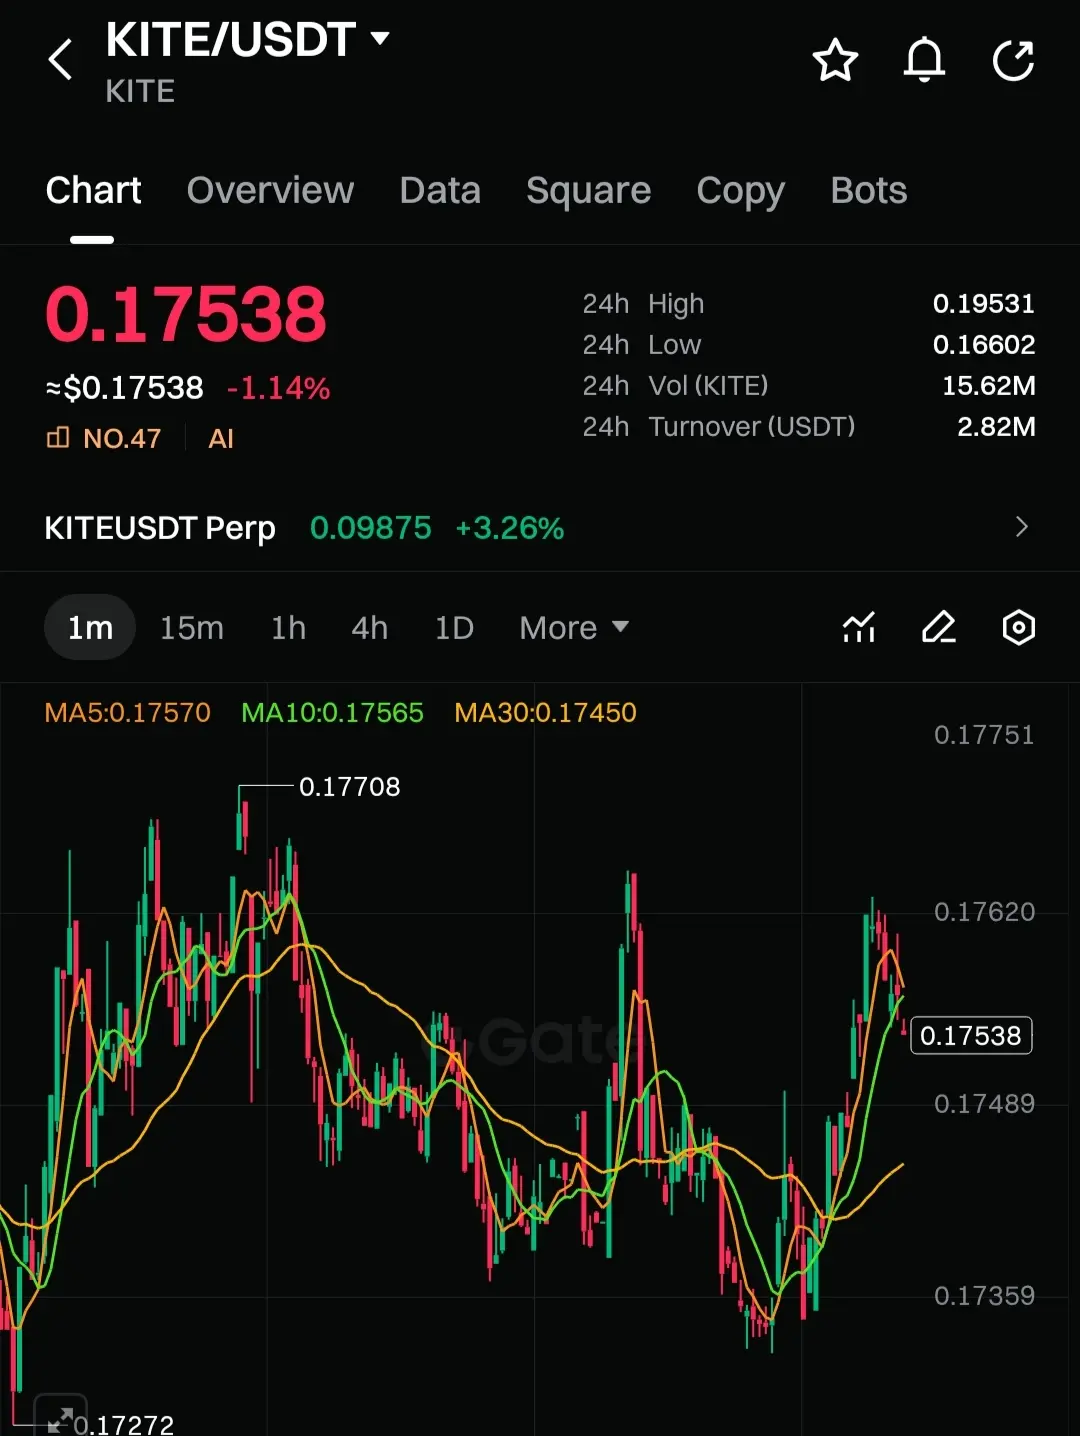Tap the 24h Turnover value 2.82M
This screenshot has height=1436, width=1080.
(996, 426)
